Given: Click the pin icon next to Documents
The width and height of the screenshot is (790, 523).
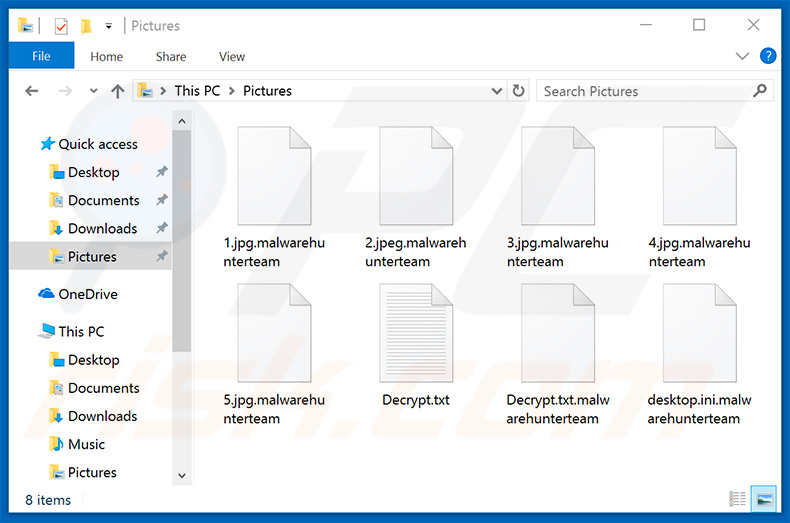Looking at the screenshot, I should [161, 200].
